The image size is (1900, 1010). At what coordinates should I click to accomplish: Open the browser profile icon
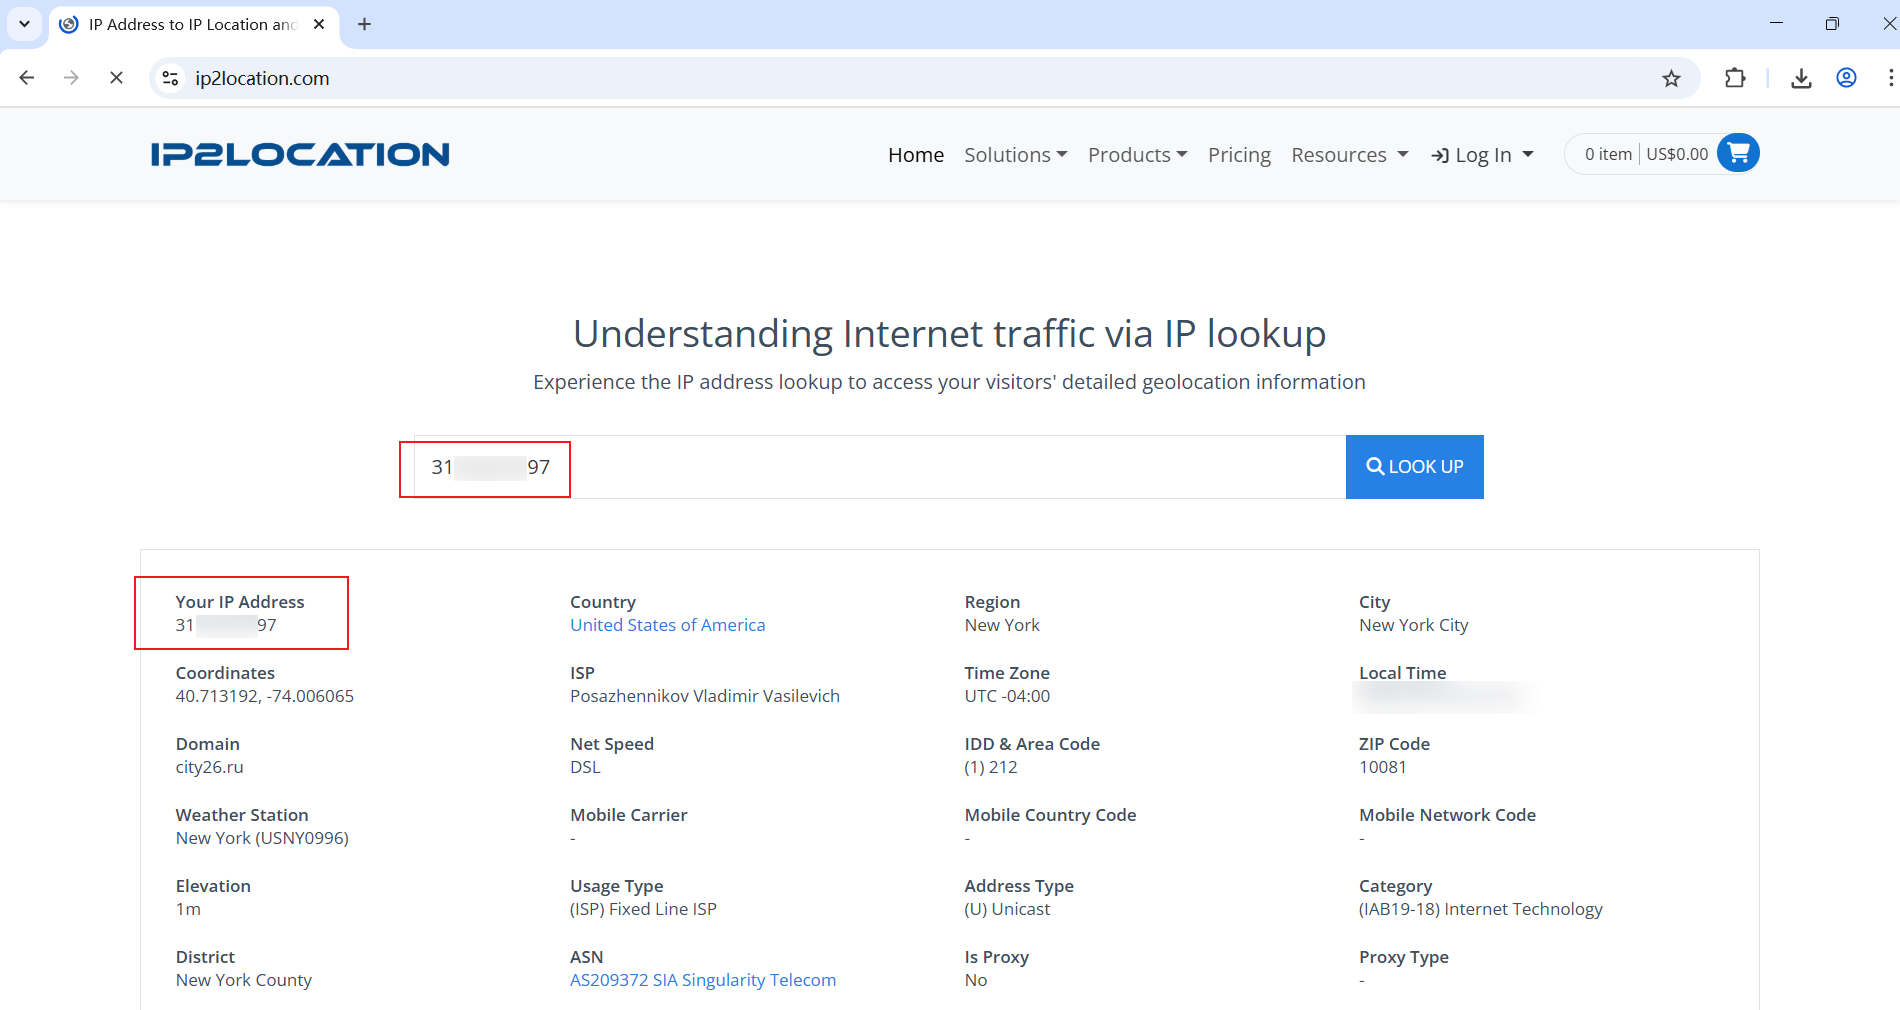click(x=1846, y=78)
